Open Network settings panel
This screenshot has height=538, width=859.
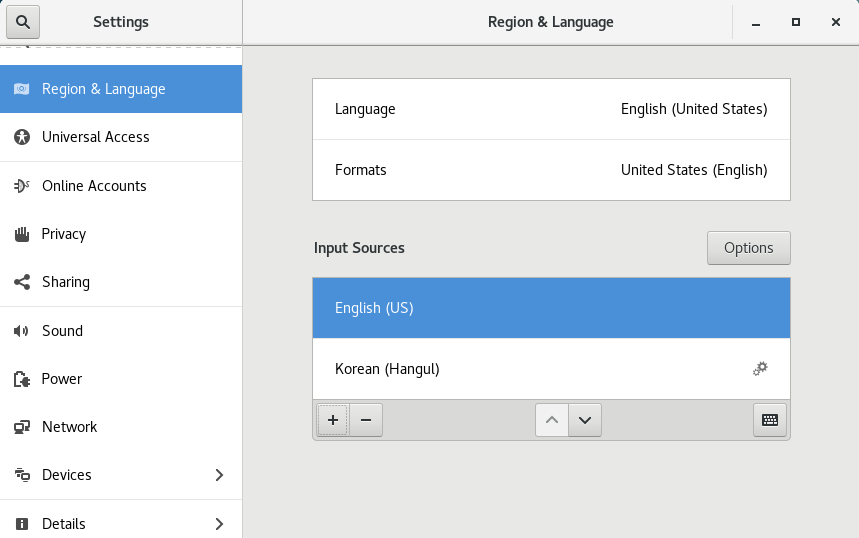coord(121,427)
